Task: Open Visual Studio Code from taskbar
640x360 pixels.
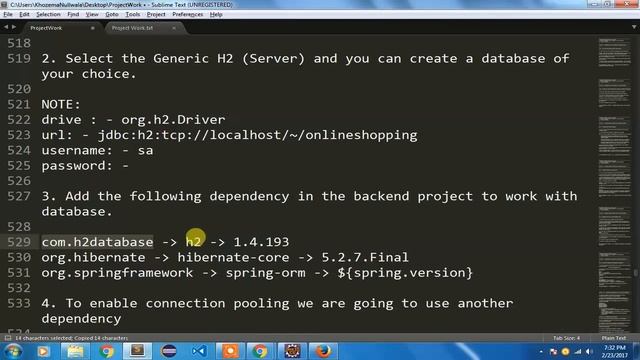Action: (200, 351)
